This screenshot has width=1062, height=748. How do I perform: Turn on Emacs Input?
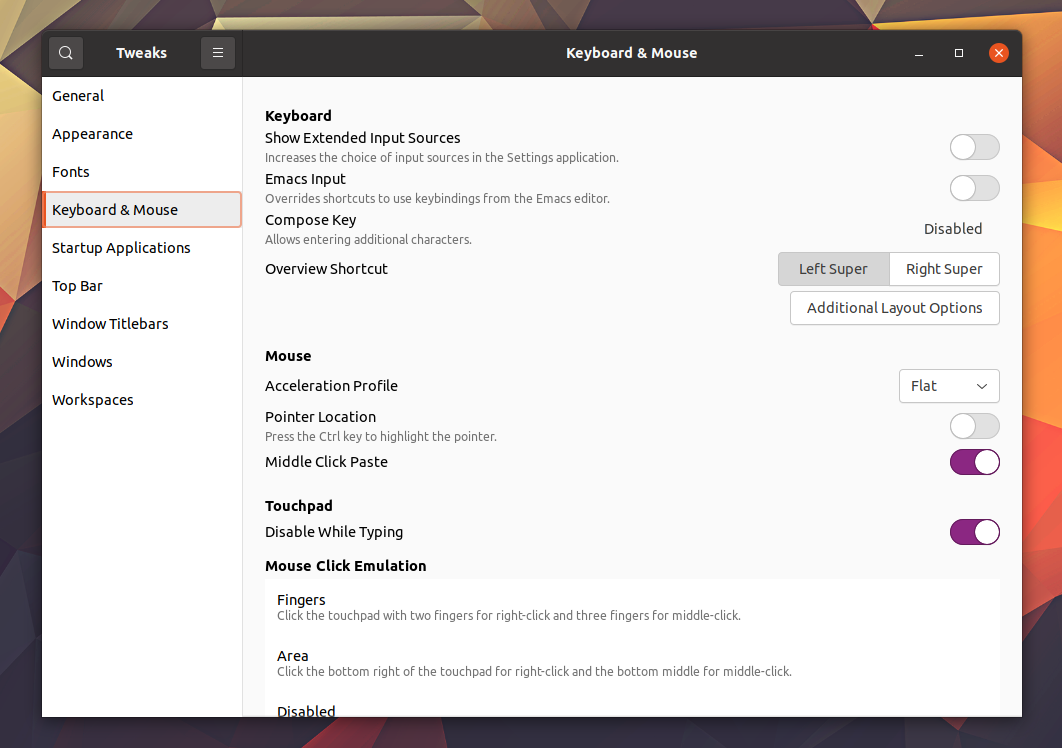click(974, 187)
